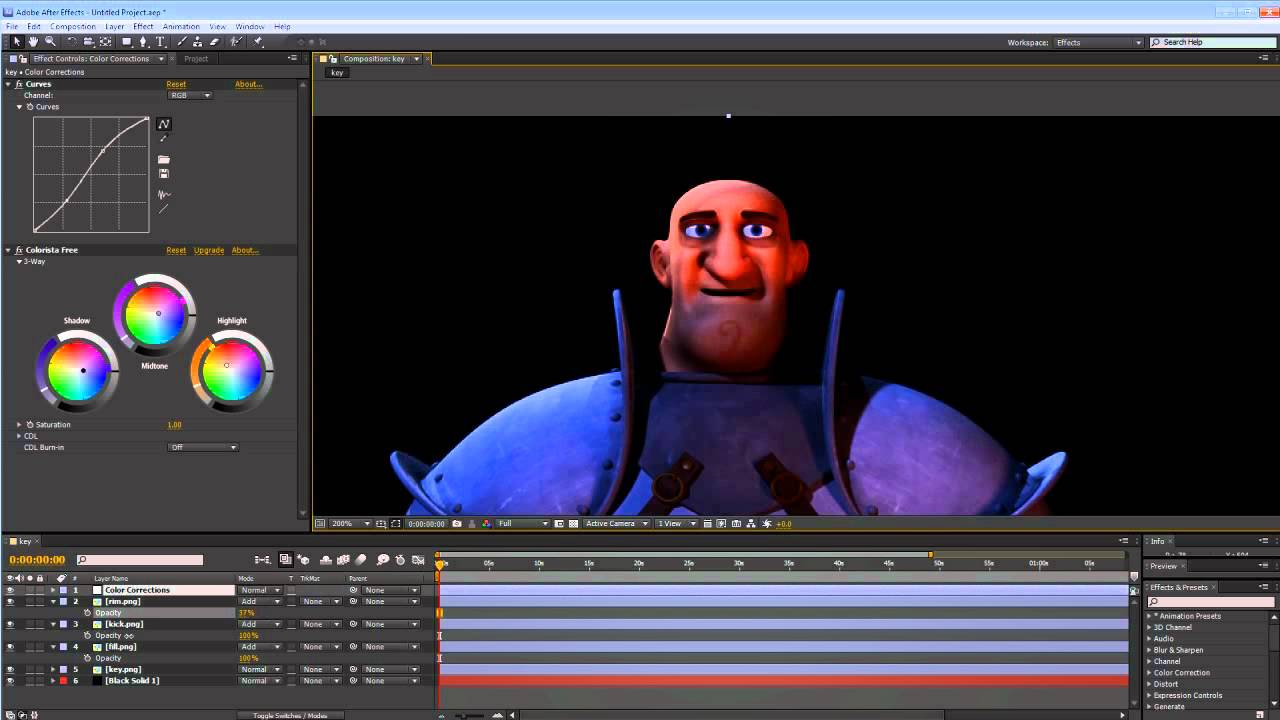Open the File menu
The width and height of the screenshot is (1280, 720).
12,27
